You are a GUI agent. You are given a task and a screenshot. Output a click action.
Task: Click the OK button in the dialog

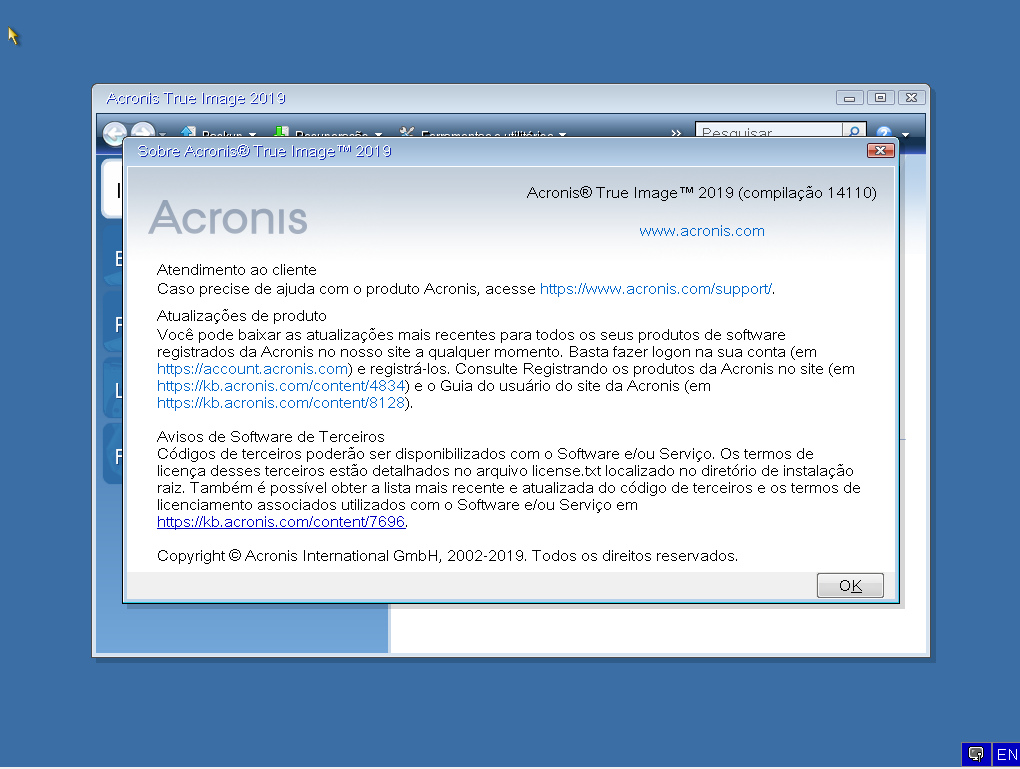point(850,586)
